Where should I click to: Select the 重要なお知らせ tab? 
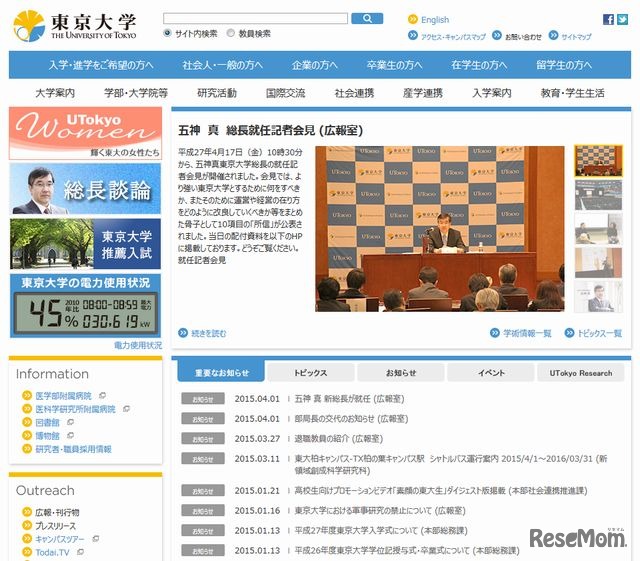221,372
